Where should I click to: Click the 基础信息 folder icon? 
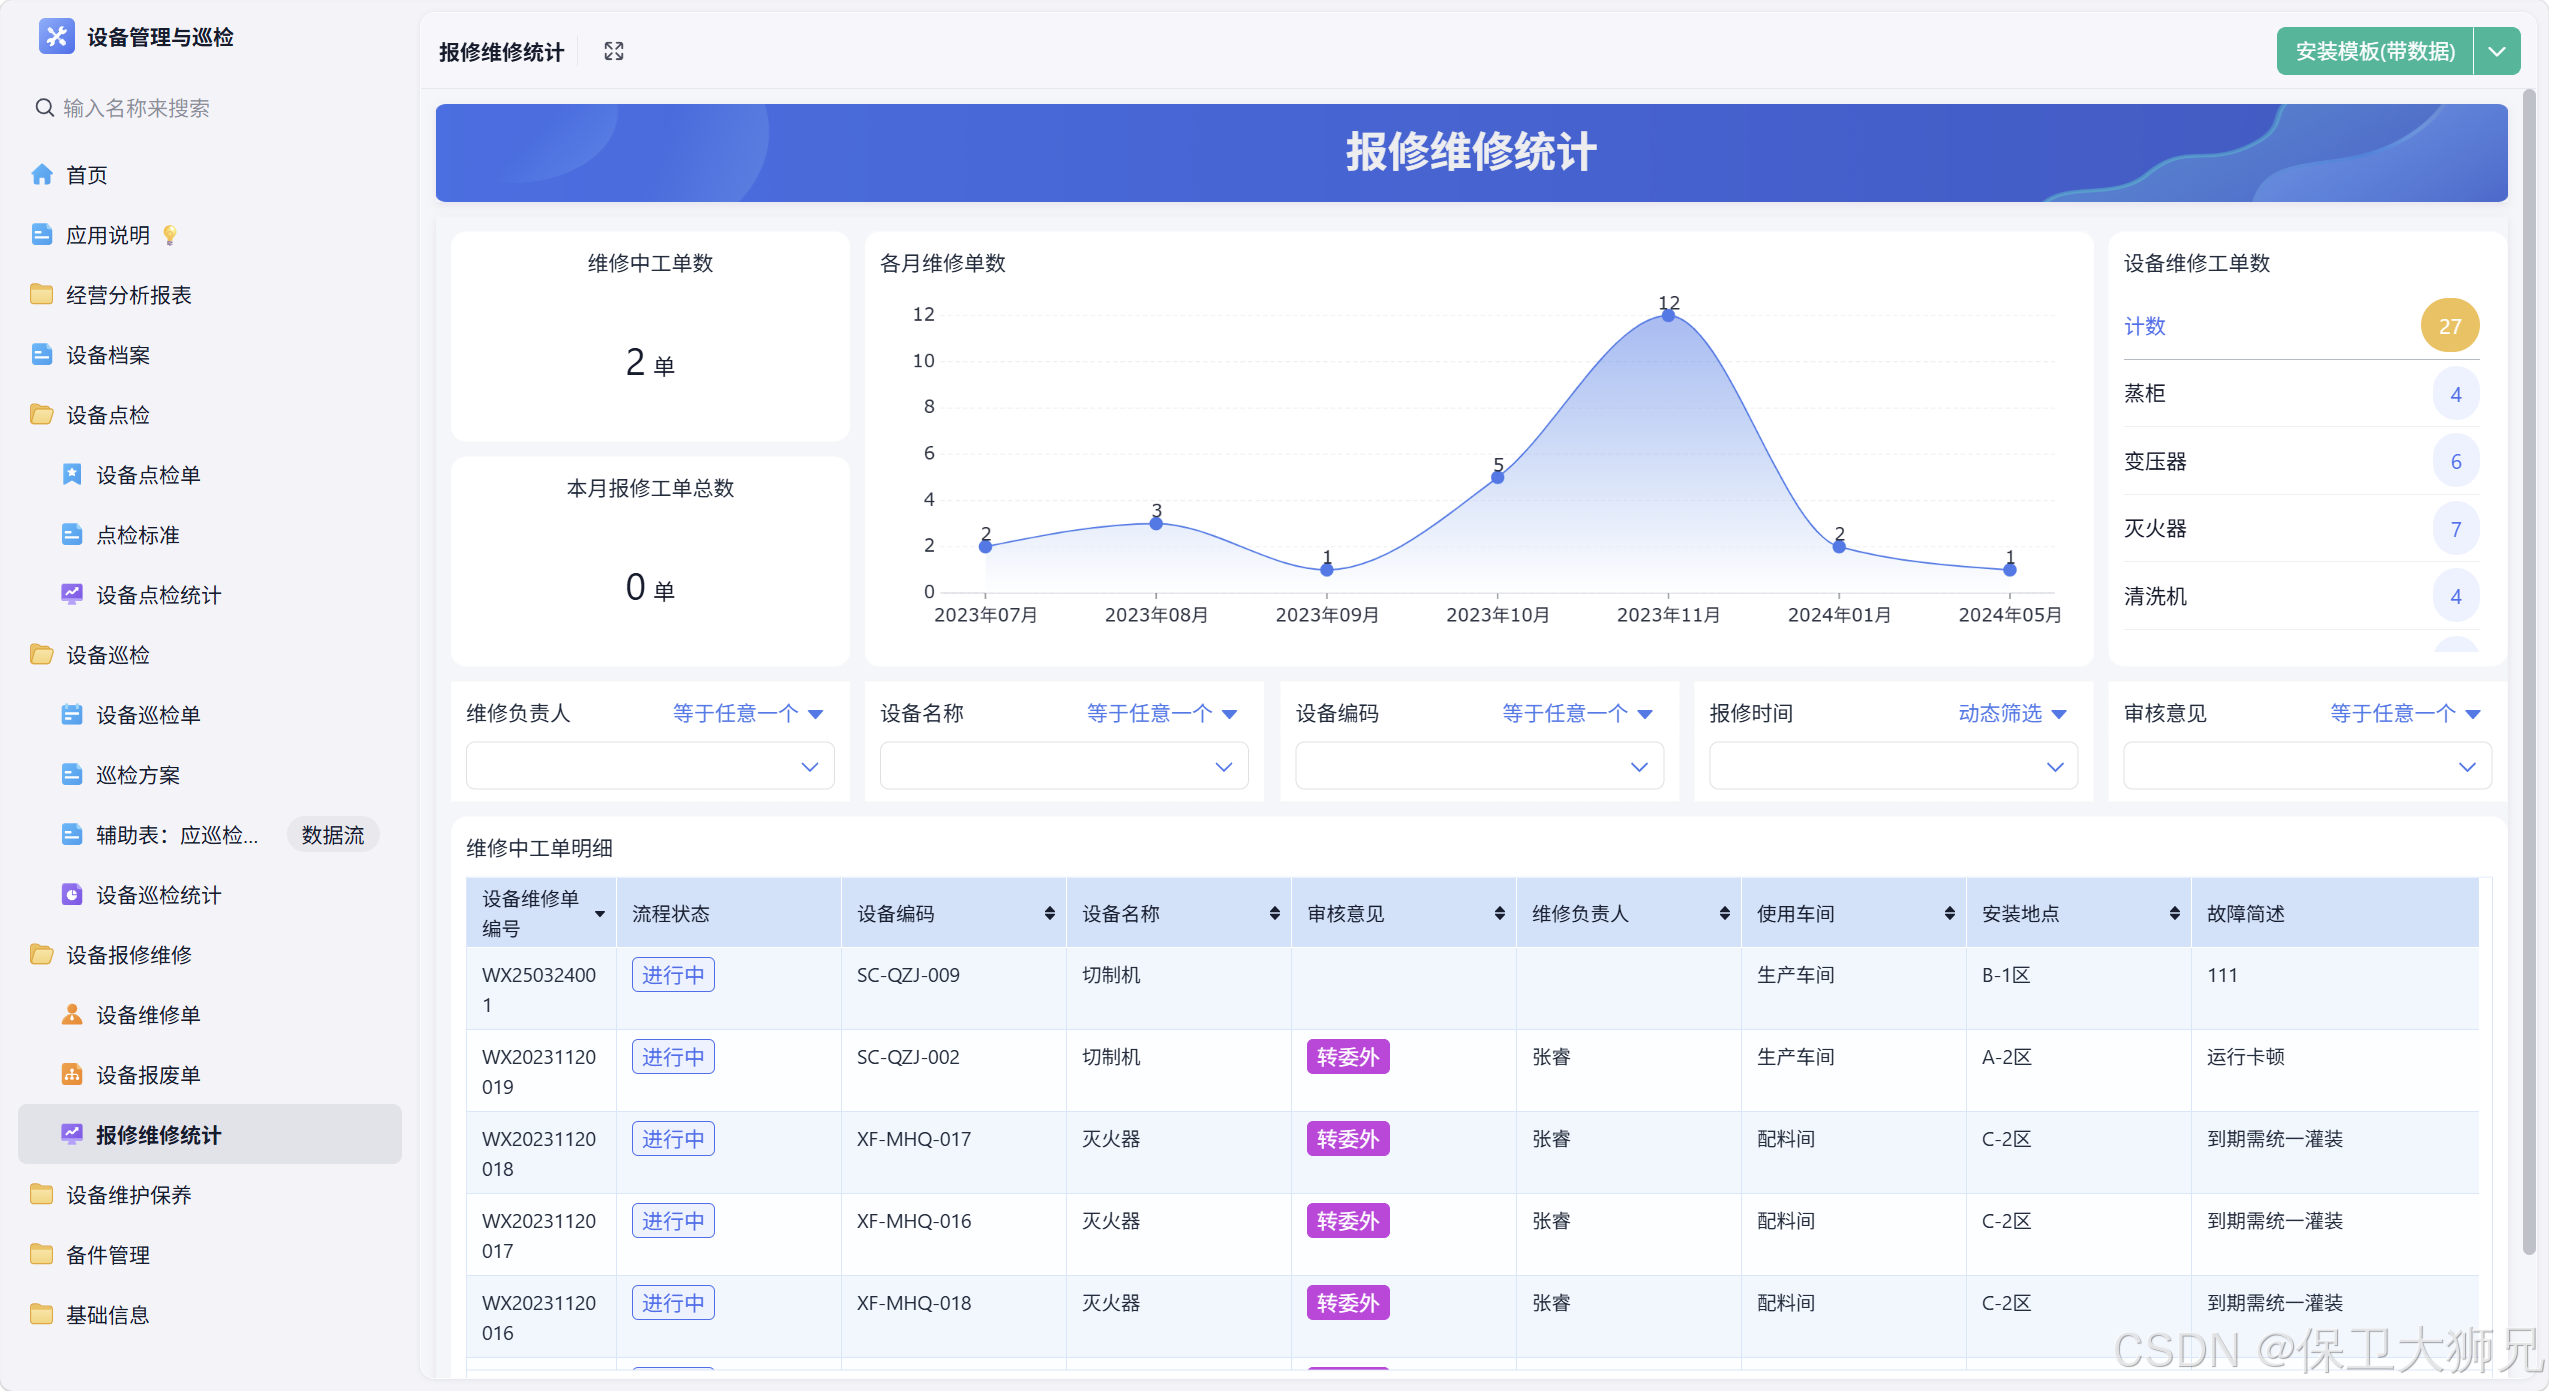coord(42,1315)
